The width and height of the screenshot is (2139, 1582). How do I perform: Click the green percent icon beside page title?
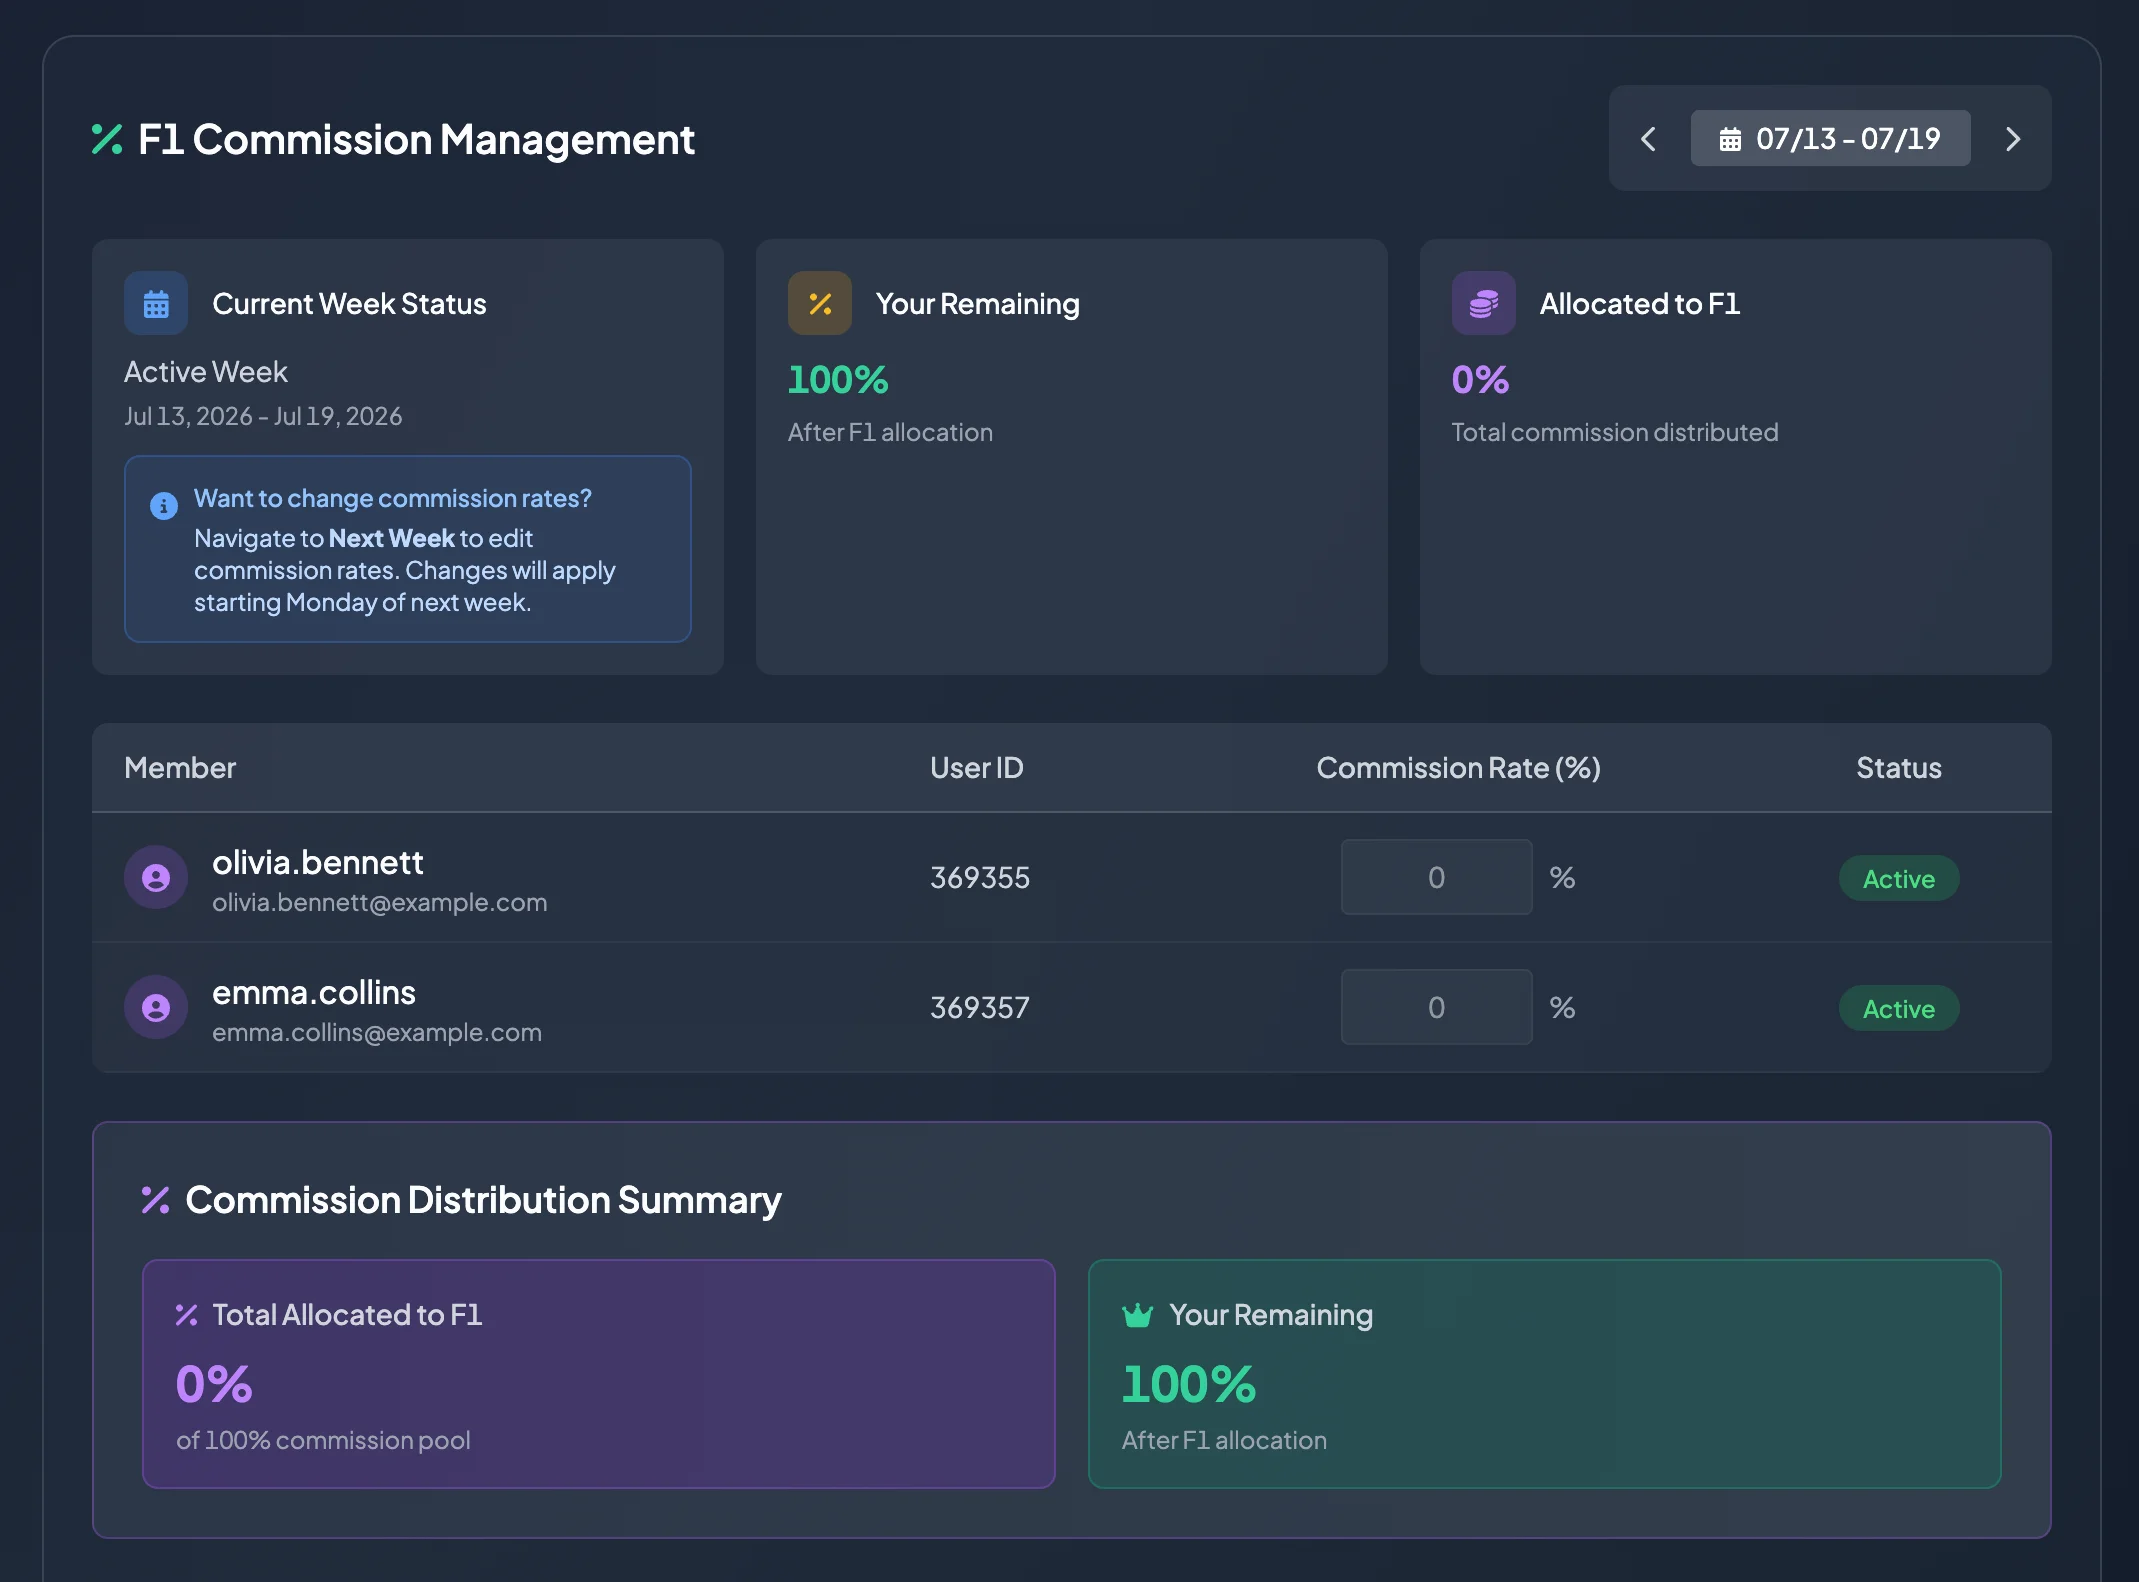click(107, 139)
